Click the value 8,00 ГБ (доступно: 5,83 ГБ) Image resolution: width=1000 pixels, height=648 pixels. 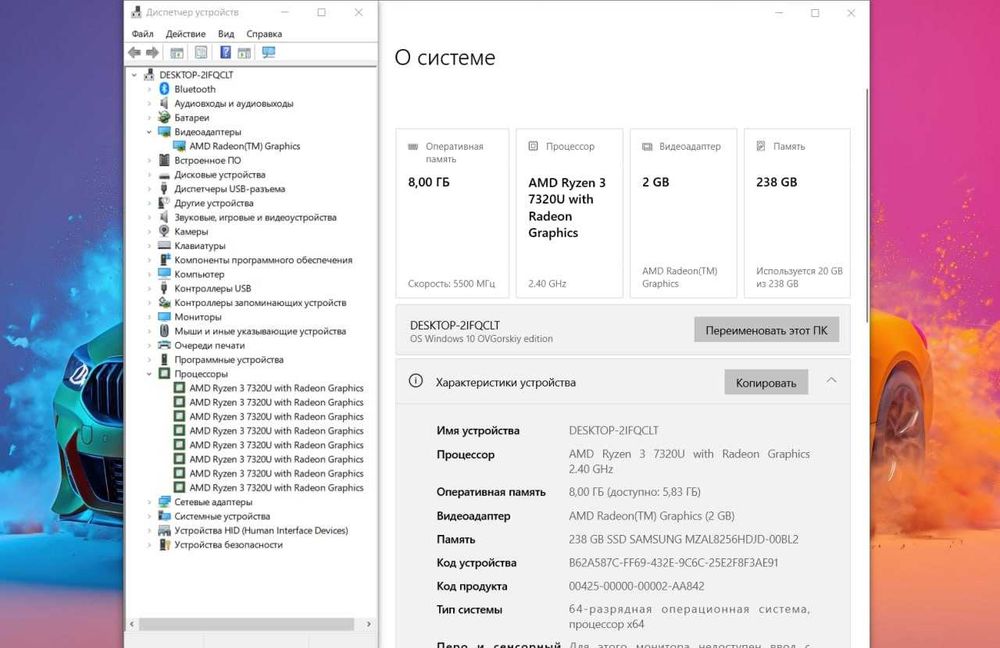pyautogui.click(x=635, y=492)
